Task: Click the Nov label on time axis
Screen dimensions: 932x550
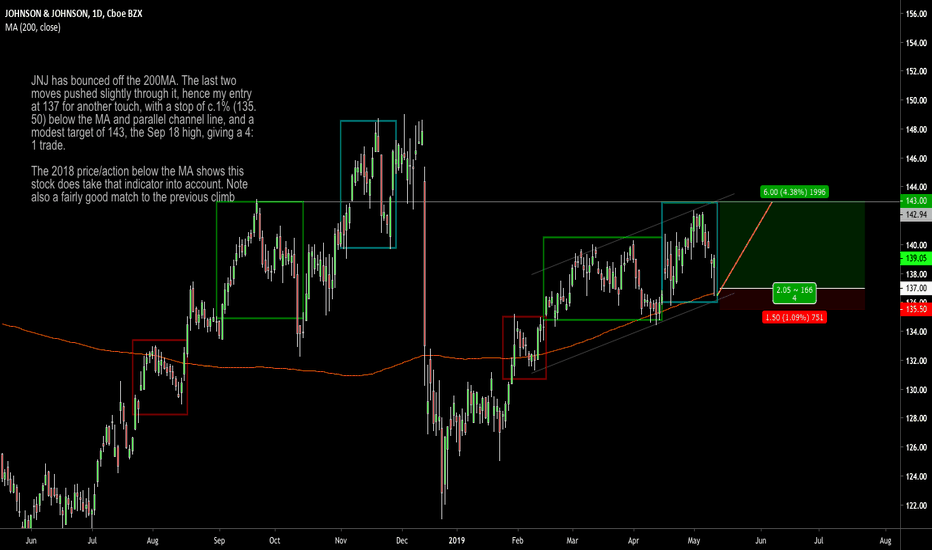Action: tap(341, 541)
